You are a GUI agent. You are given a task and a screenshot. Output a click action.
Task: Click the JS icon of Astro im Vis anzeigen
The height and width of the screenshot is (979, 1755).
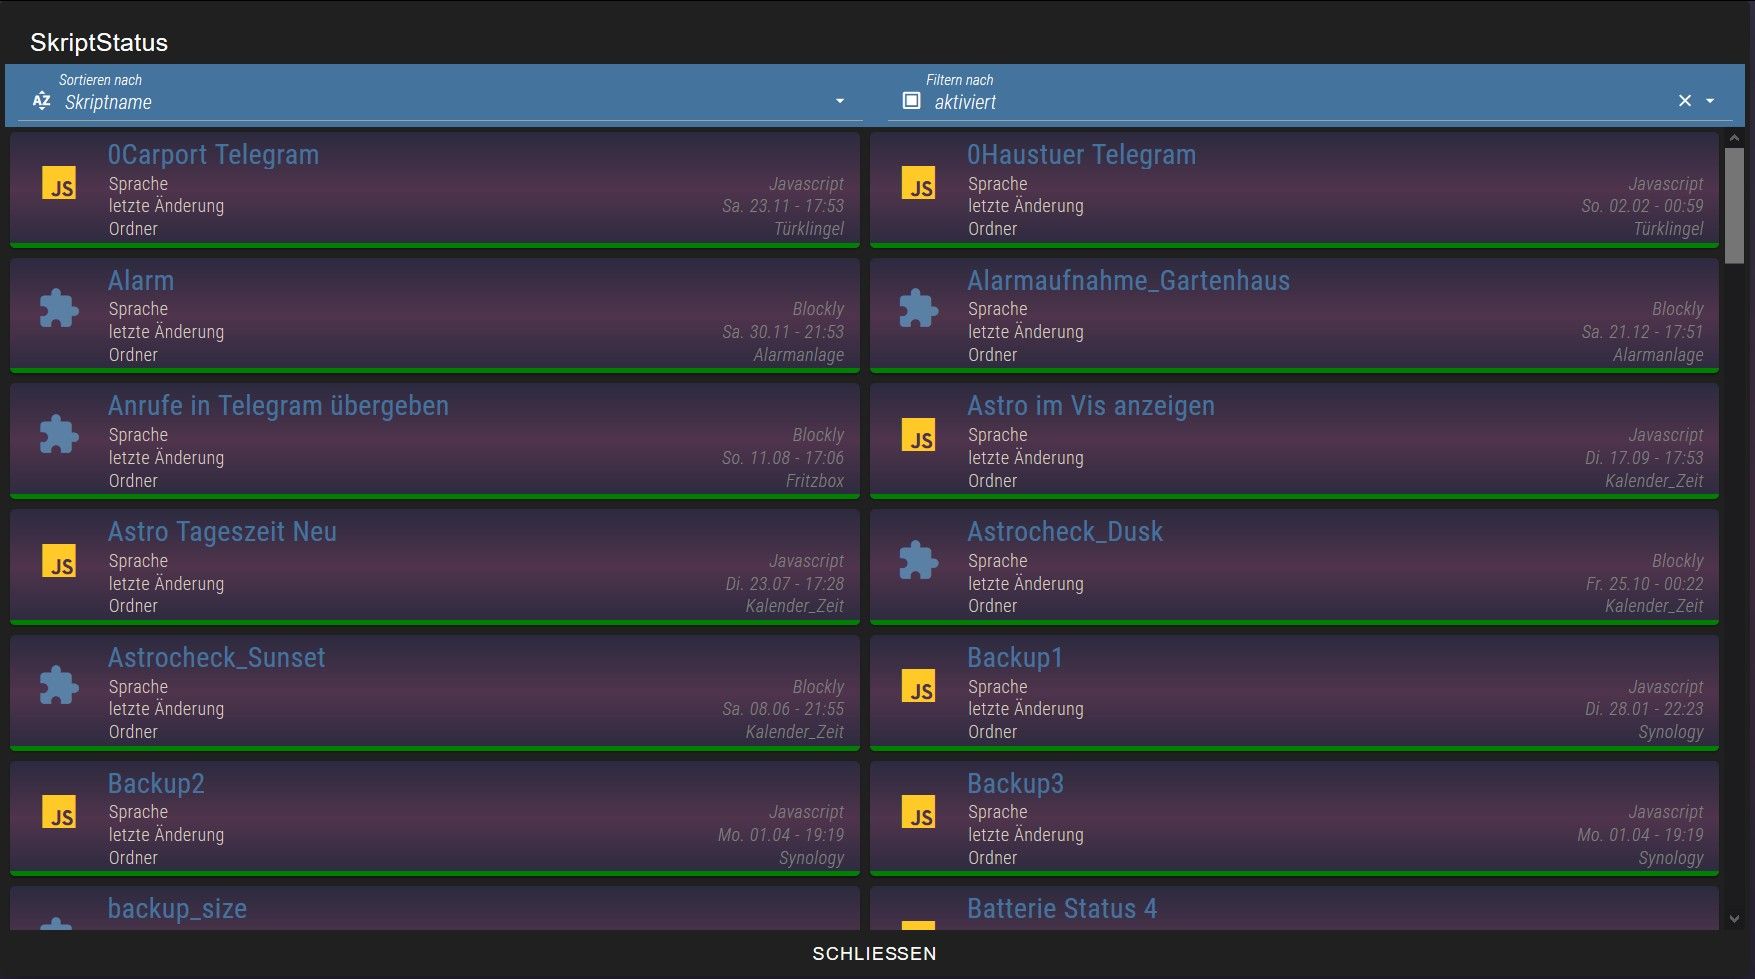[x=918, y=436]
